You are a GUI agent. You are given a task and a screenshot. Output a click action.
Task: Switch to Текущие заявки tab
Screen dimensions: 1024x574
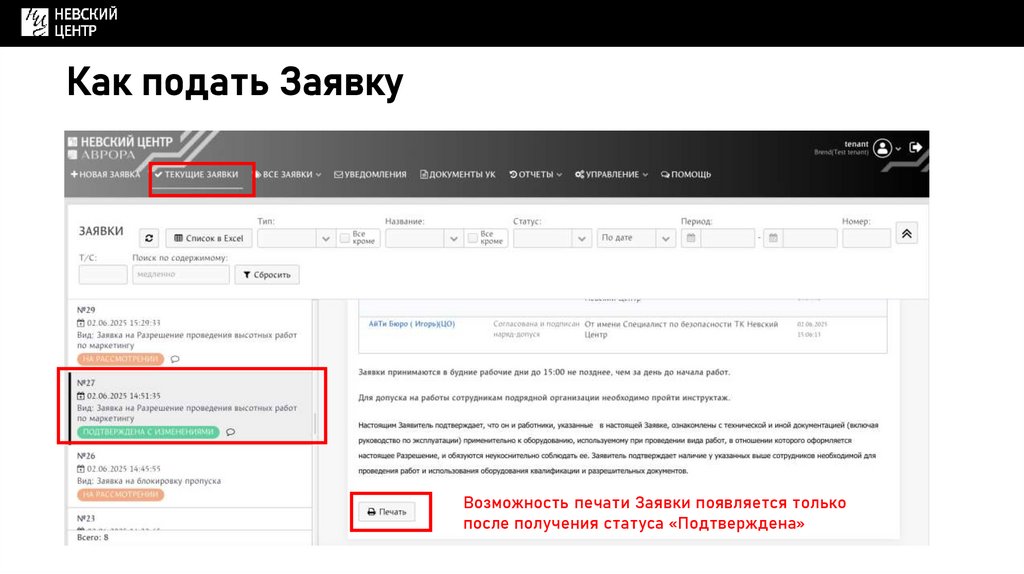tap(197, 174)
